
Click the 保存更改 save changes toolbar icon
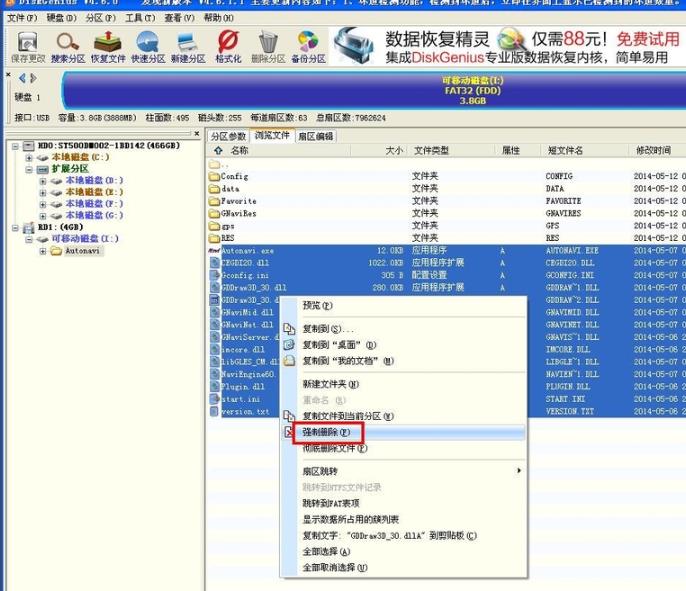(28, 47)
